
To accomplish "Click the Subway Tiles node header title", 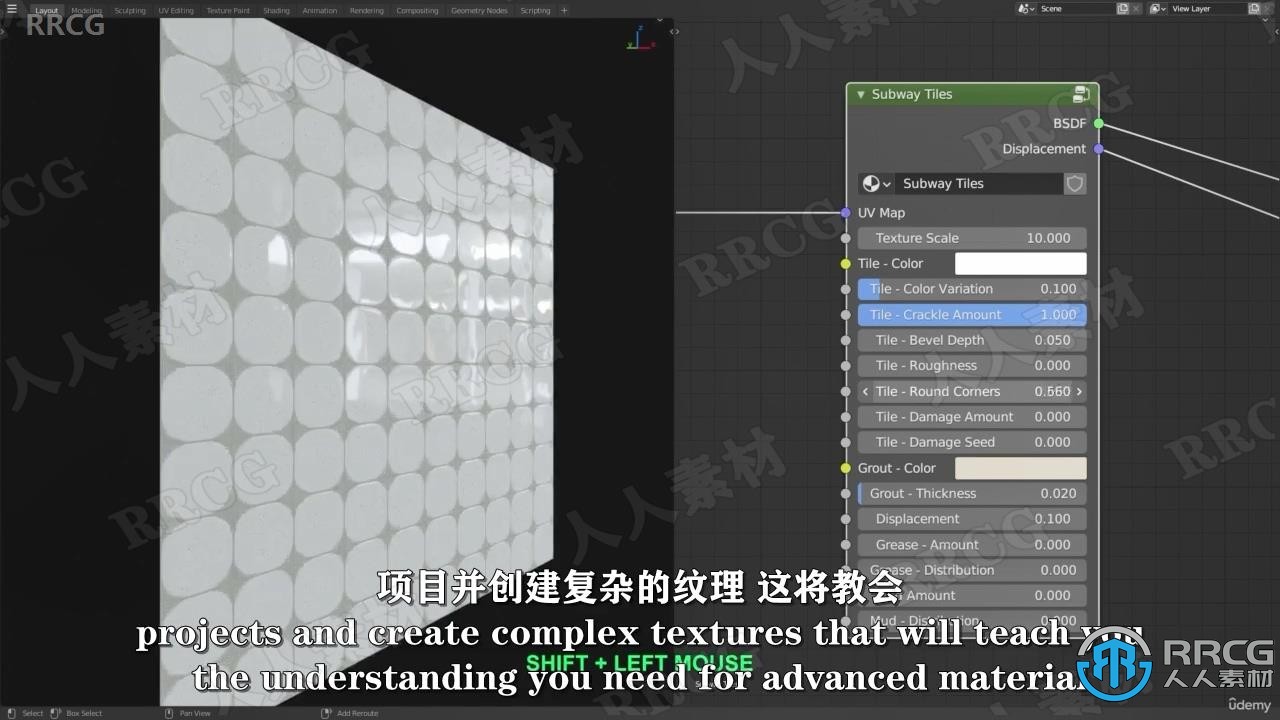I will pos(912,94).
